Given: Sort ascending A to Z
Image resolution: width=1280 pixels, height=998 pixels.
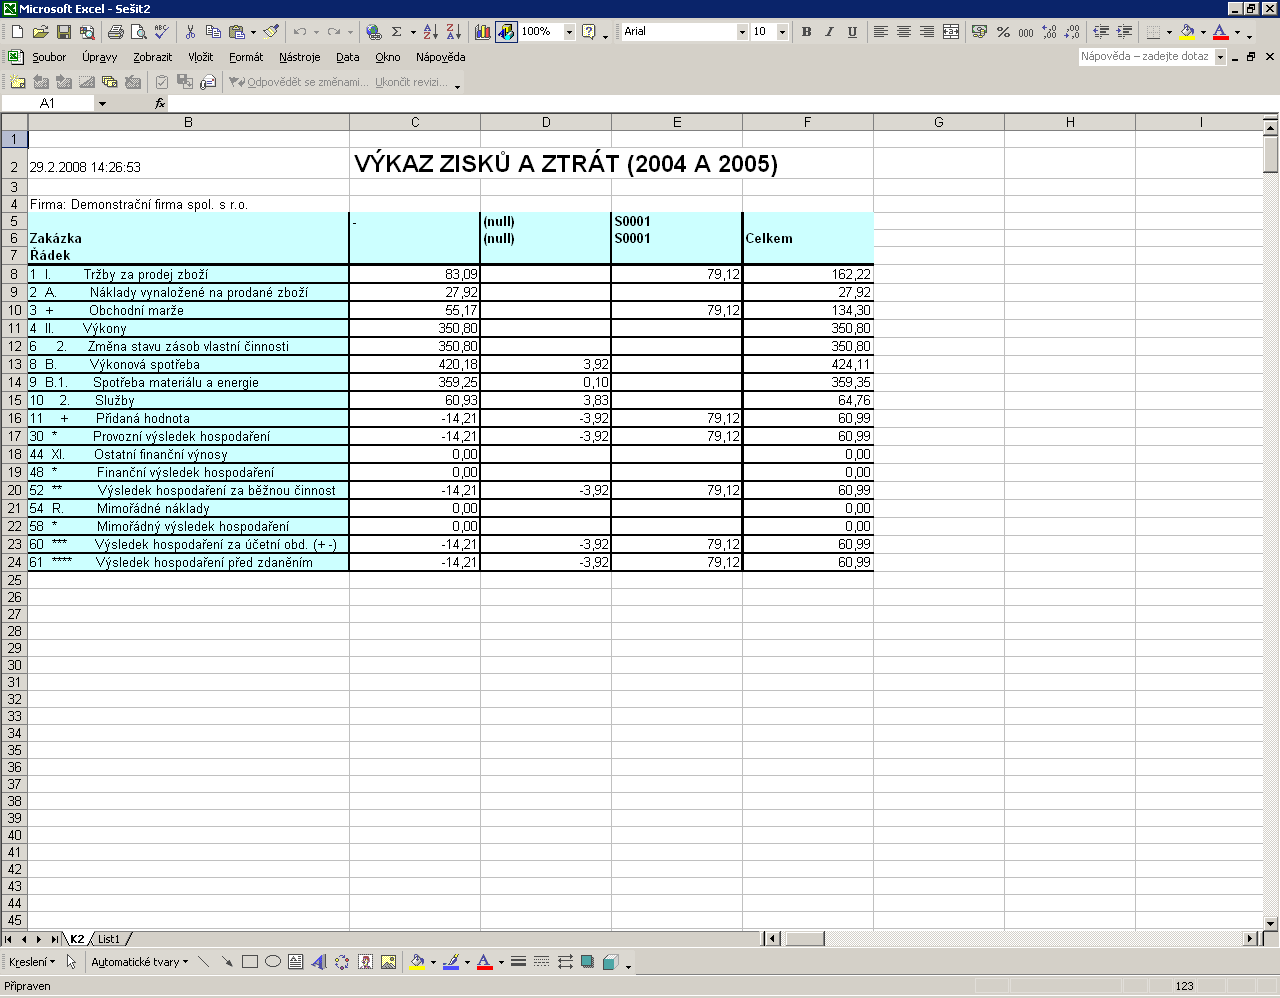Looking at the screenshot, I should (430, 32).
